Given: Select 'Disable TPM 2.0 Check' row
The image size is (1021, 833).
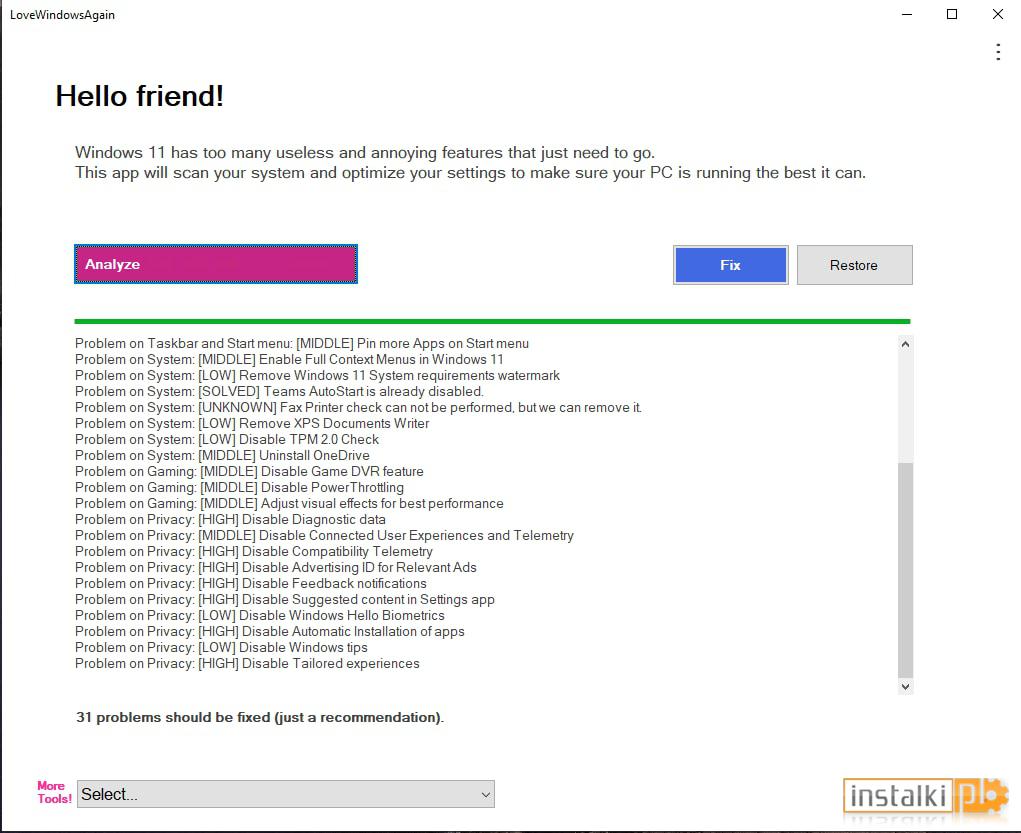Looking at the screenshot, I should 227,439.
